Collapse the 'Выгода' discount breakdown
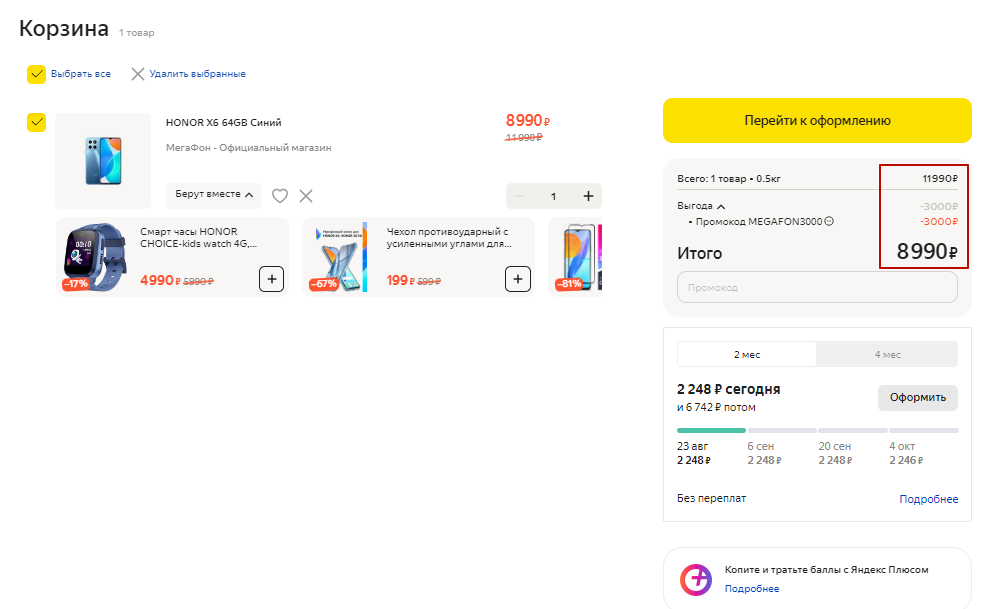Image resolution: width=990 pixels, height=609 pixels. coord(701,206)
